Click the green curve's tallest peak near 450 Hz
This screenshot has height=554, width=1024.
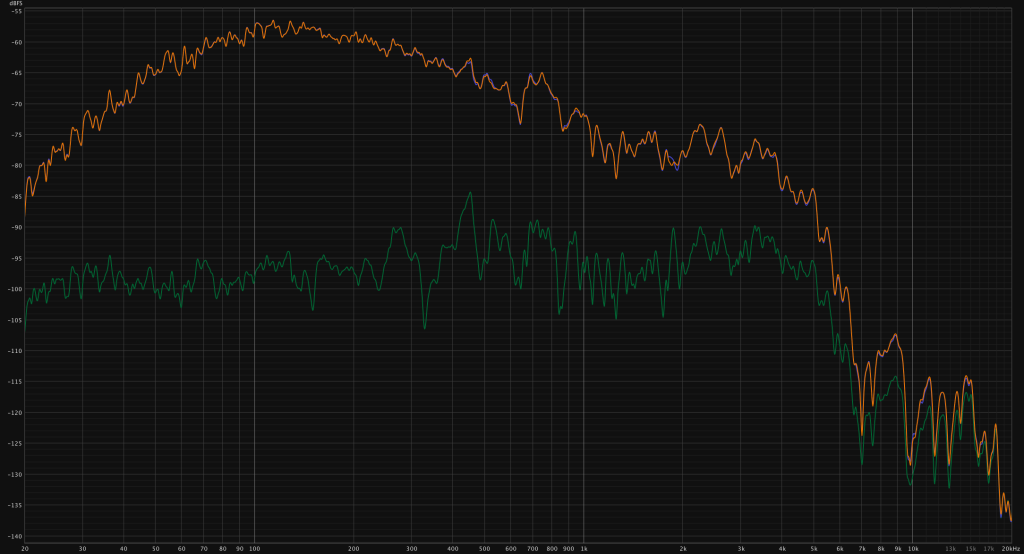pyautogui.click(x=468, y=193)
